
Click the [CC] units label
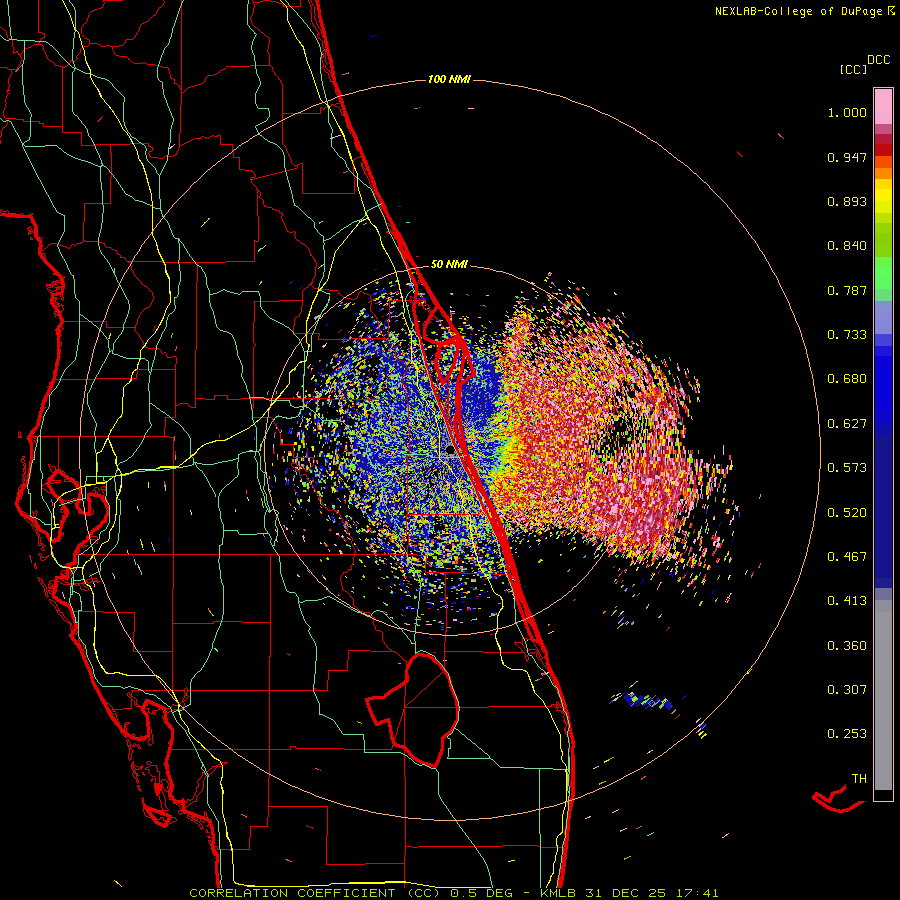pos(853,69)
